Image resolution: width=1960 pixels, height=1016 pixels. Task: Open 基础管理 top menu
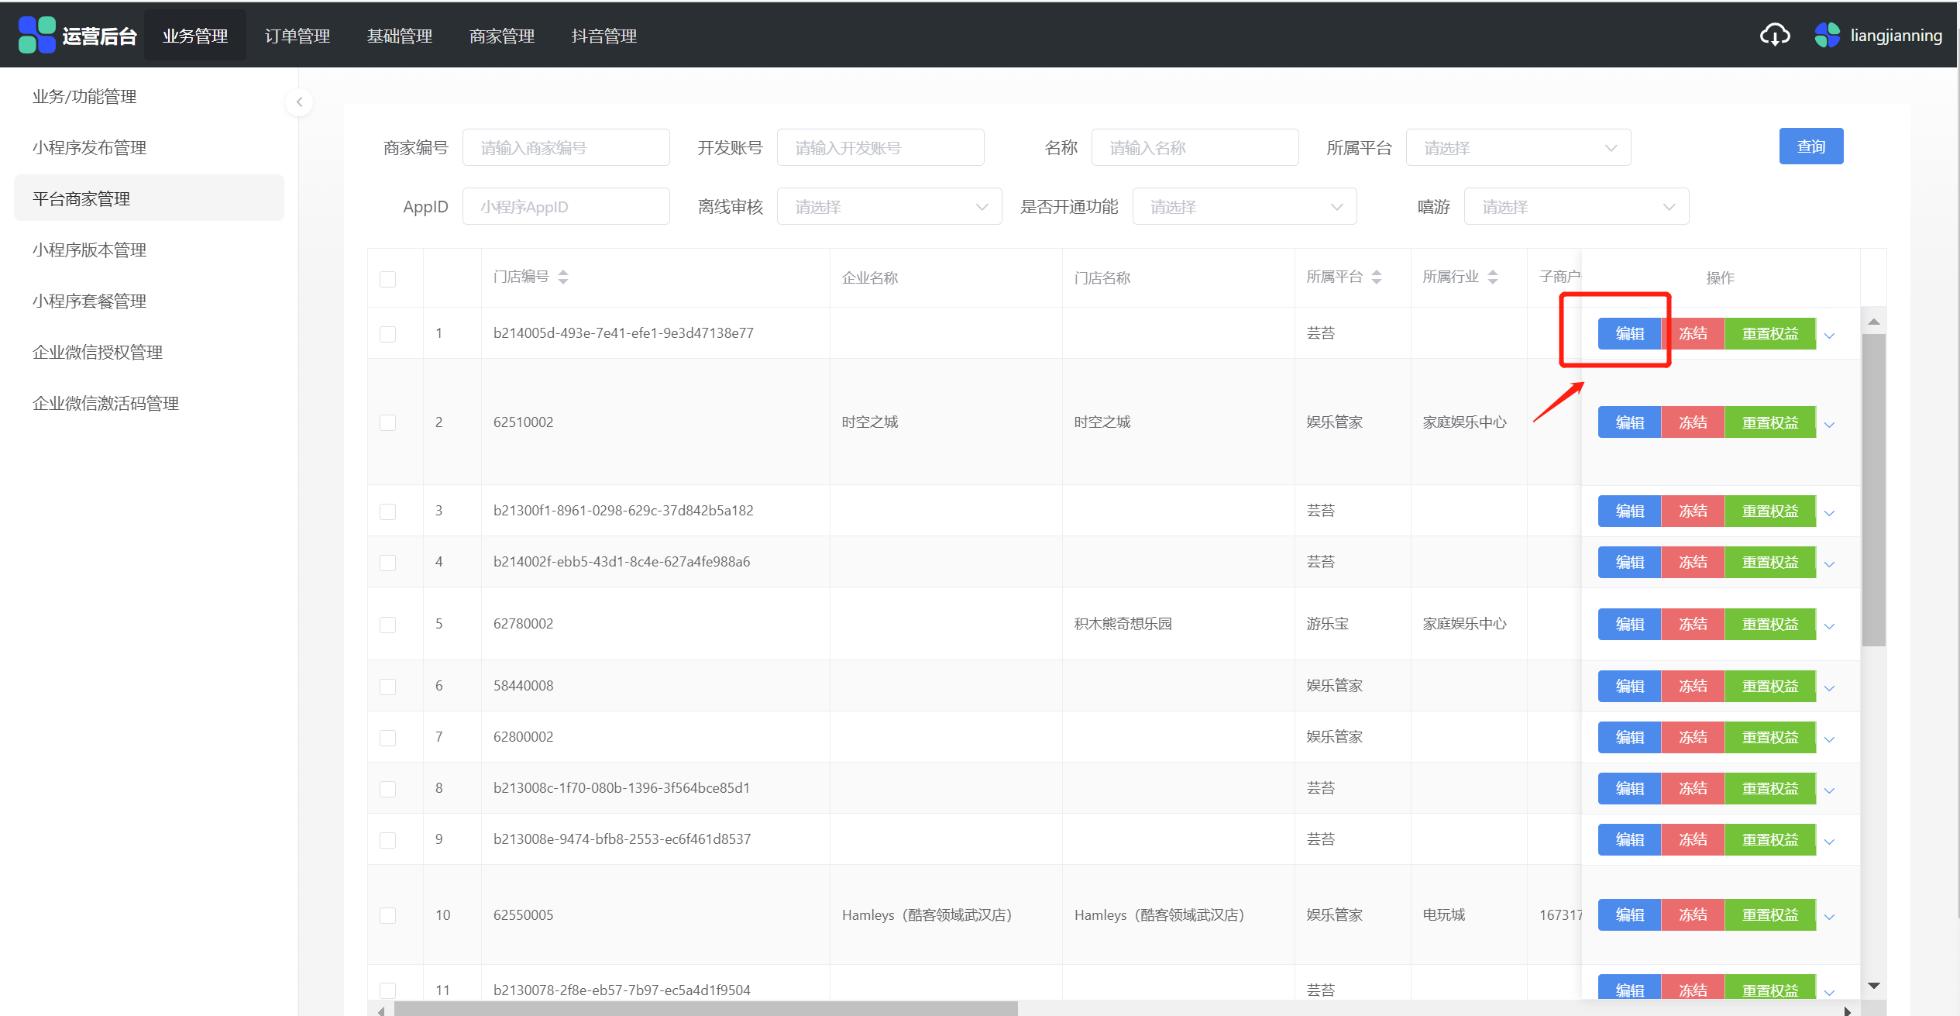pyautogui.click(x=399, y=36)
